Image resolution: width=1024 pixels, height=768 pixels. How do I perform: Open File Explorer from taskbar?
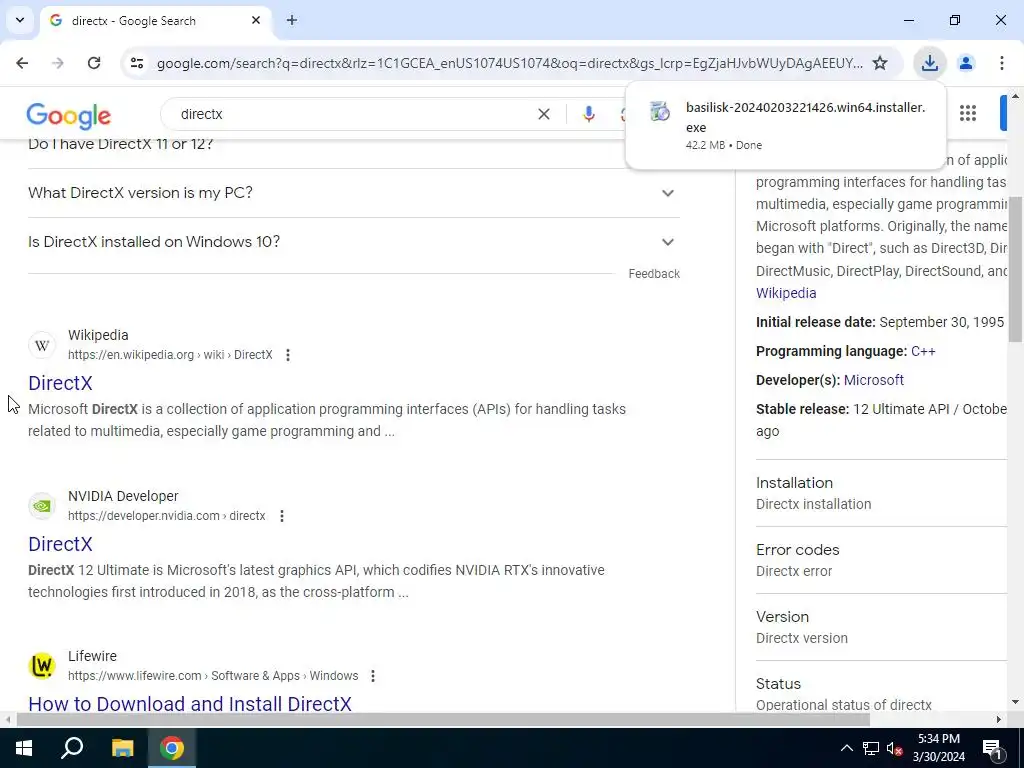coord(122,748)
